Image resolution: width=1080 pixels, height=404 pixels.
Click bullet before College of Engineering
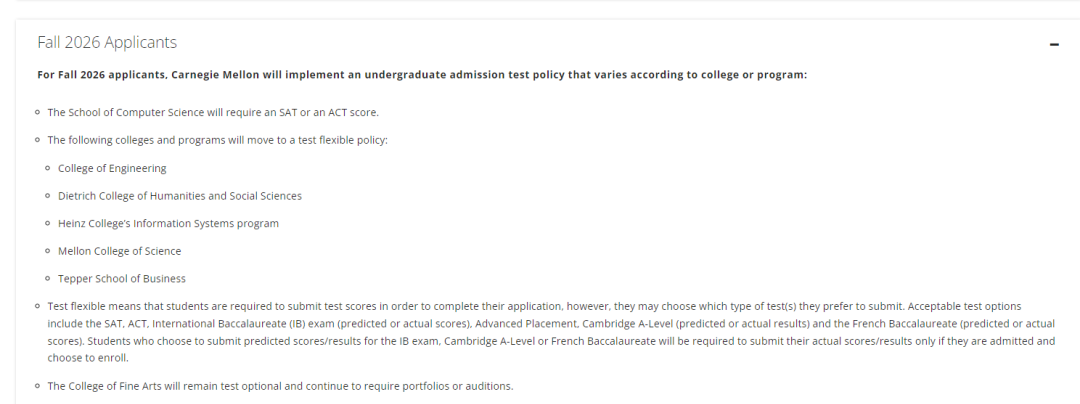point(48,168)
